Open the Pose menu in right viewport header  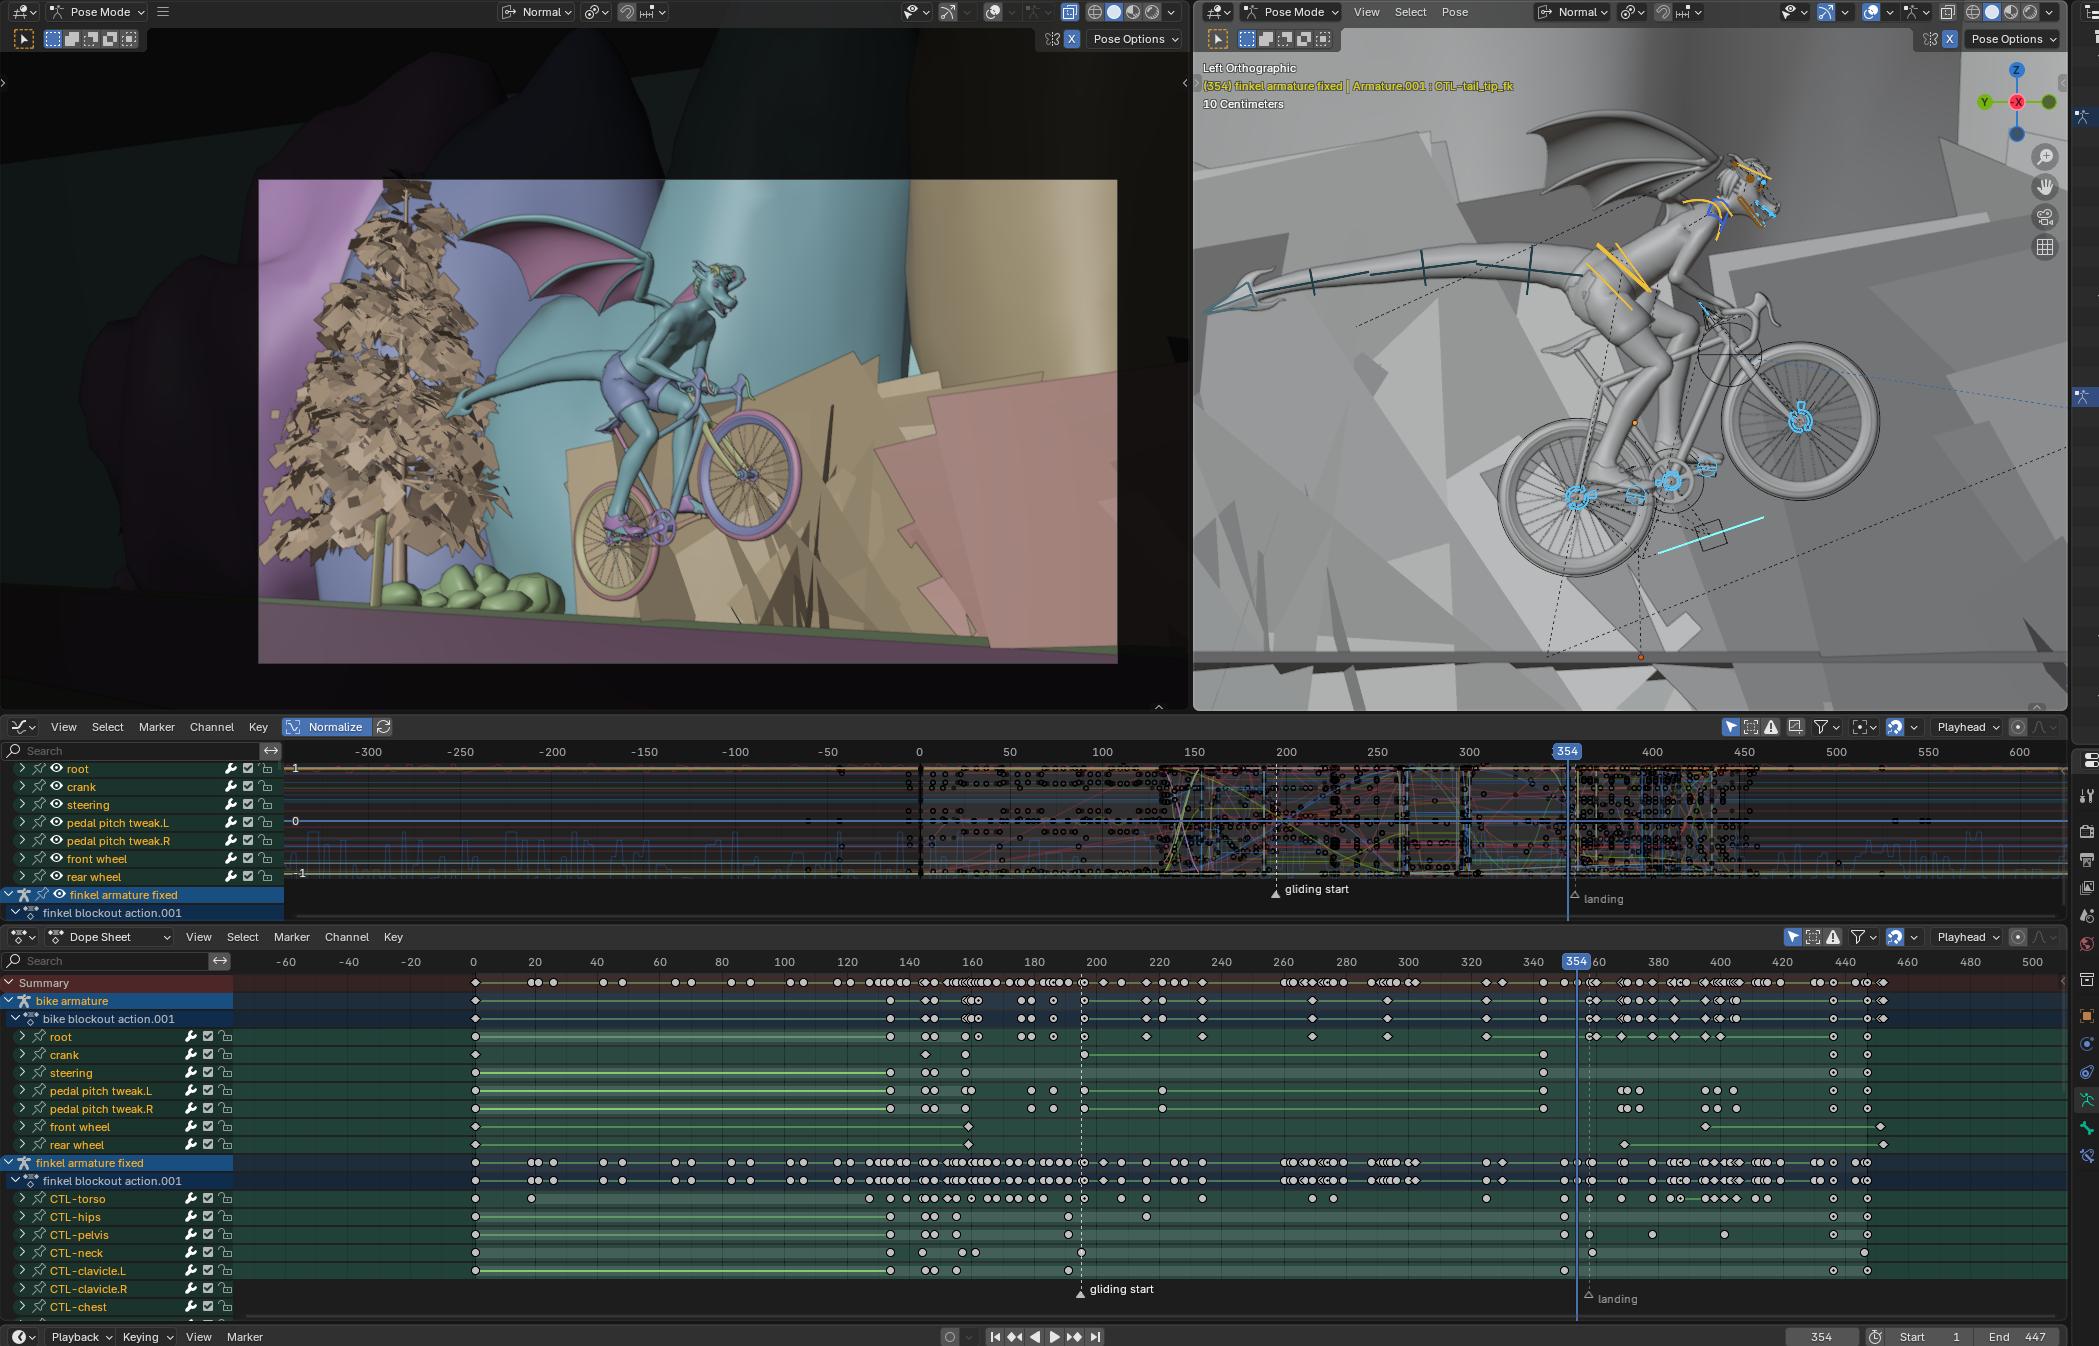[1454, 12]
